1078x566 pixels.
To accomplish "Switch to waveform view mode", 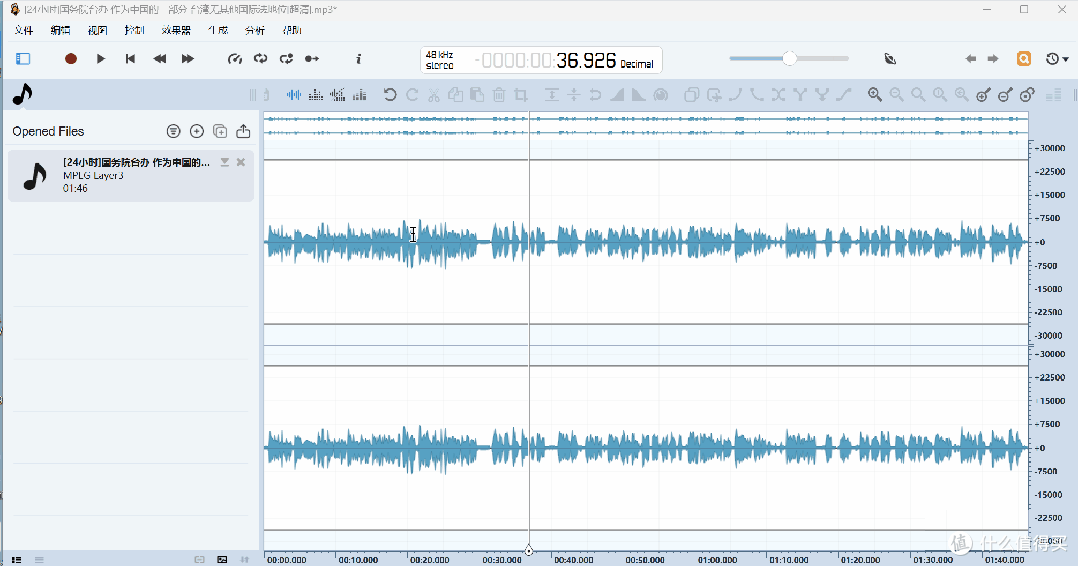I will [x=294, y=95].
